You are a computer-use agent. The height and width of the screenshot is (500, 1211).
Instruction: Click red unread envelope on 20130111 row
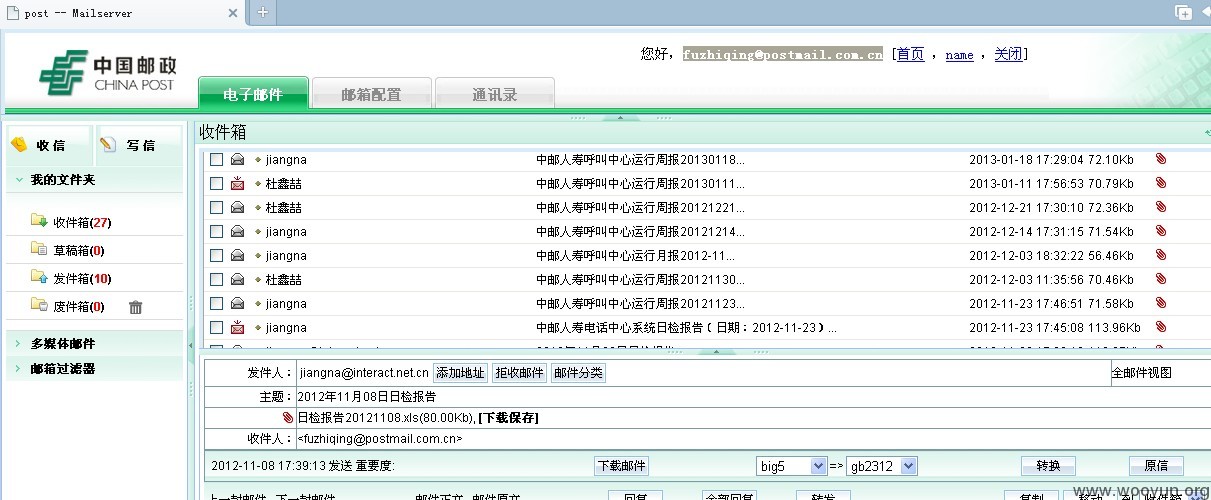pyautogui.click(x=237, y=183)
